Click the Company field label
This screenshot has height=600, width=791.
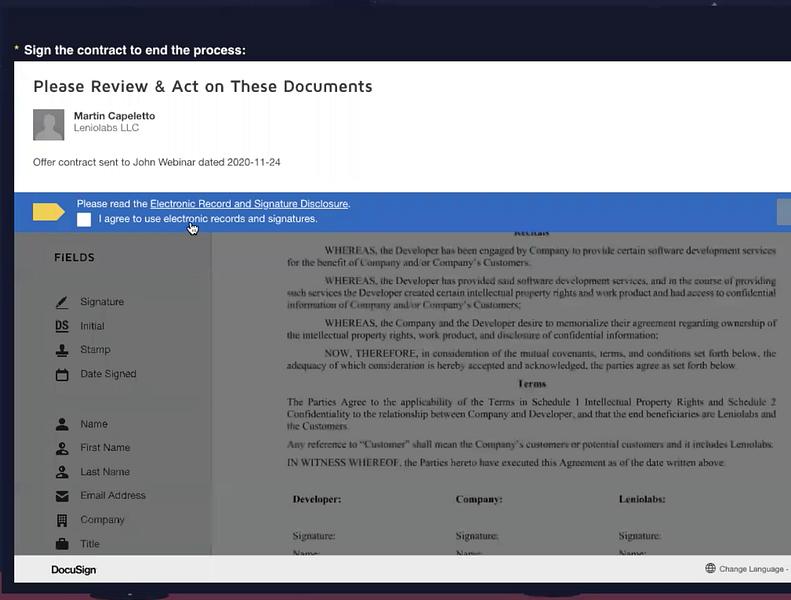click(102, 520)
